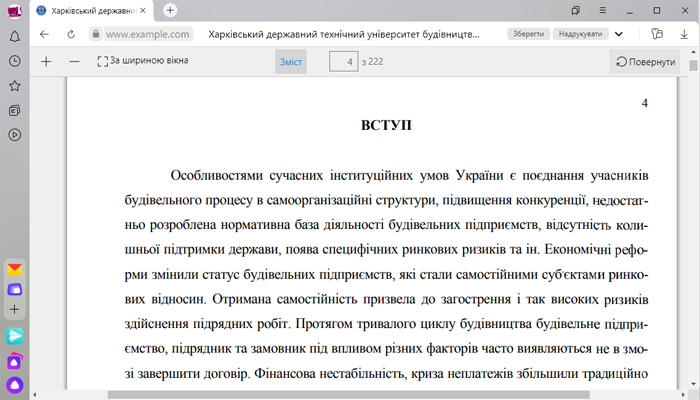Open the purple disk app in sidebar
Viewport: 700px width, 400px height.
(x=15, y=289)
